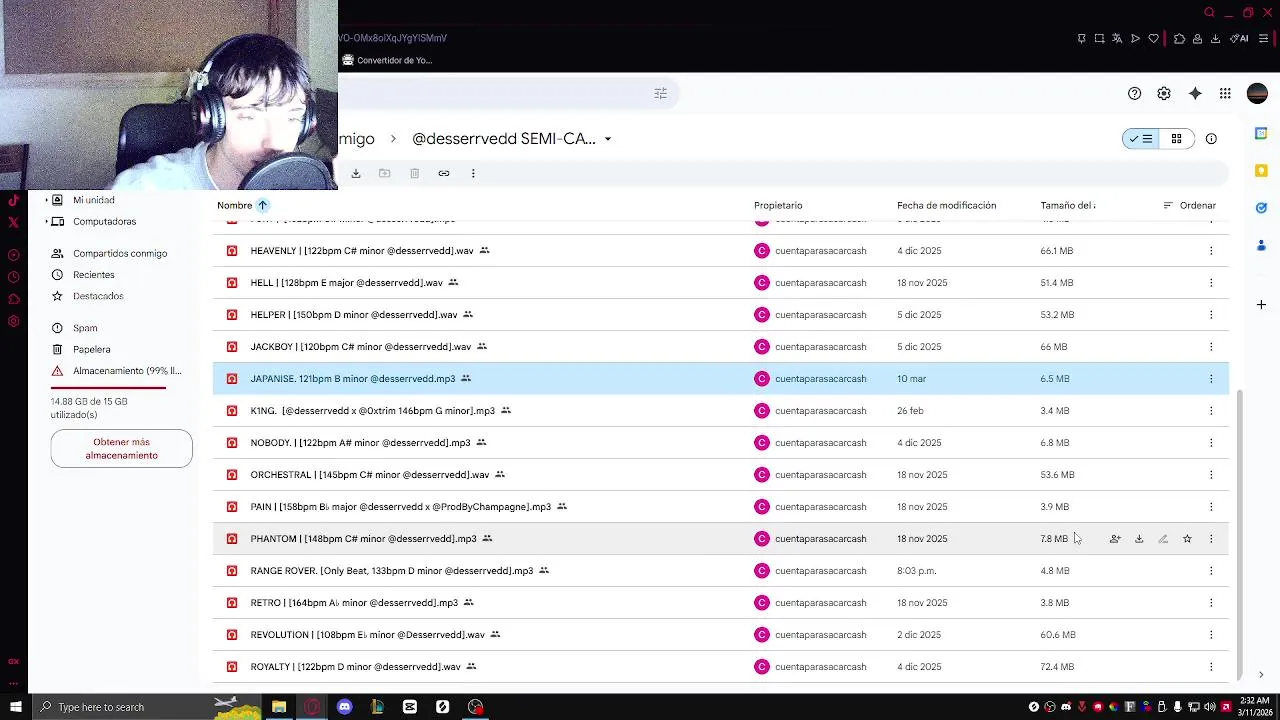Download the selected file from toolbar

(355, 173)
